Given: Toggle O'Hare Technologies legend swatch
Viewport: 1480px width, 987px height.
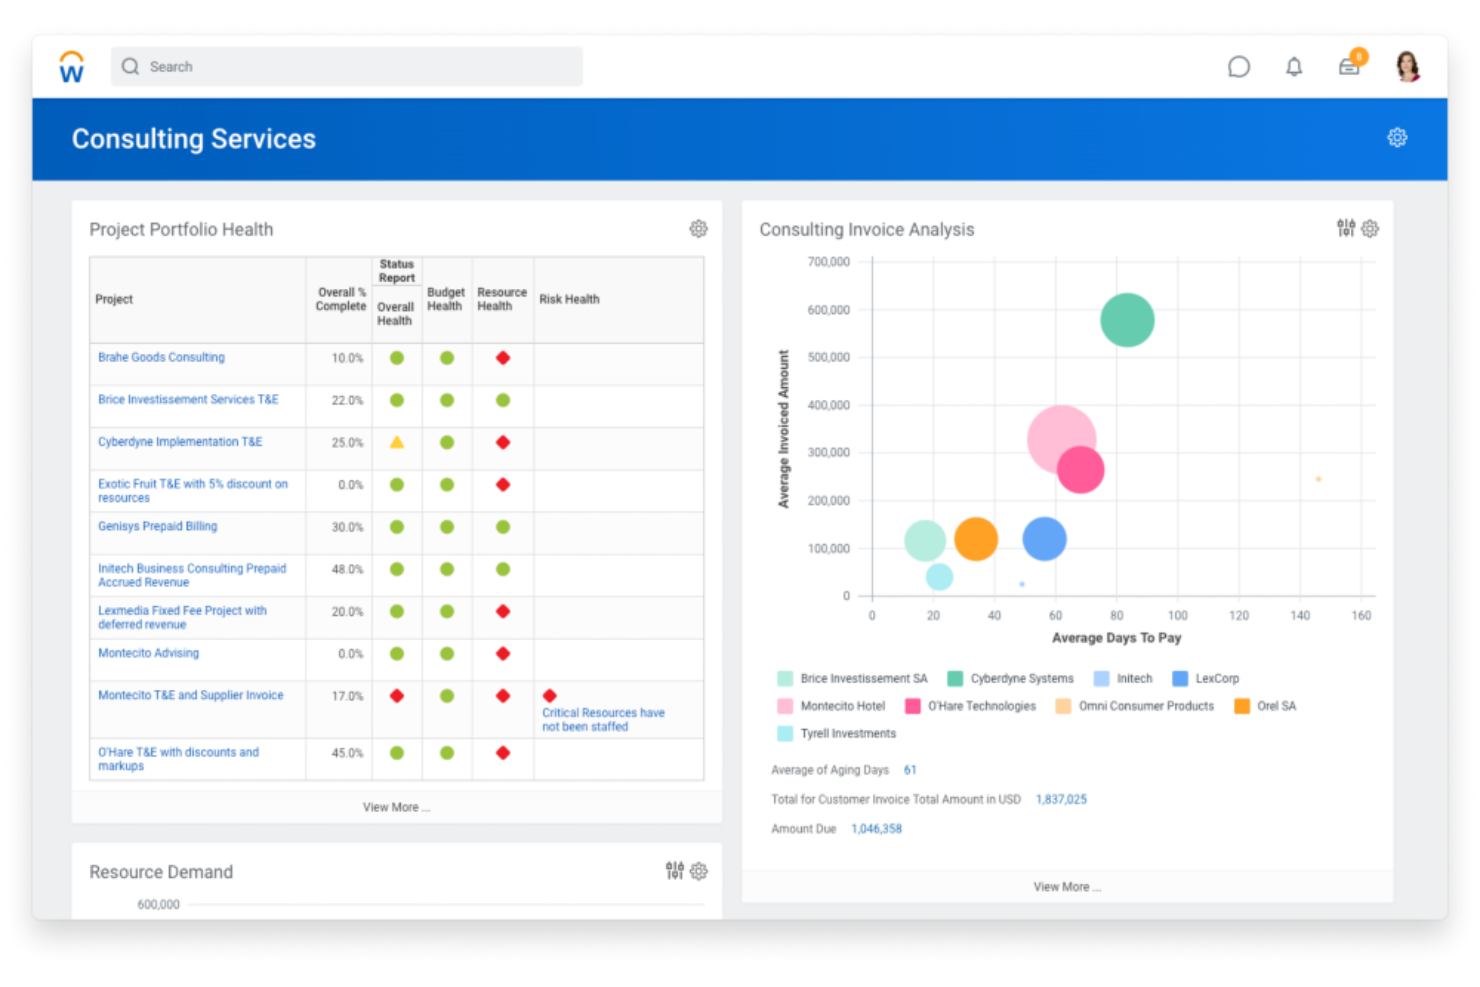Looking at the screenshot, I should point(912,706).
